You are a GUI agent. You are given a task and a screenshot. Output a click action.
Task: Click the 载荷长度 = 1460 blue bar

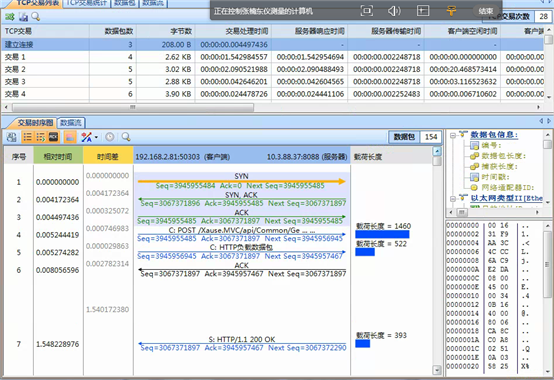pos(382,234)
